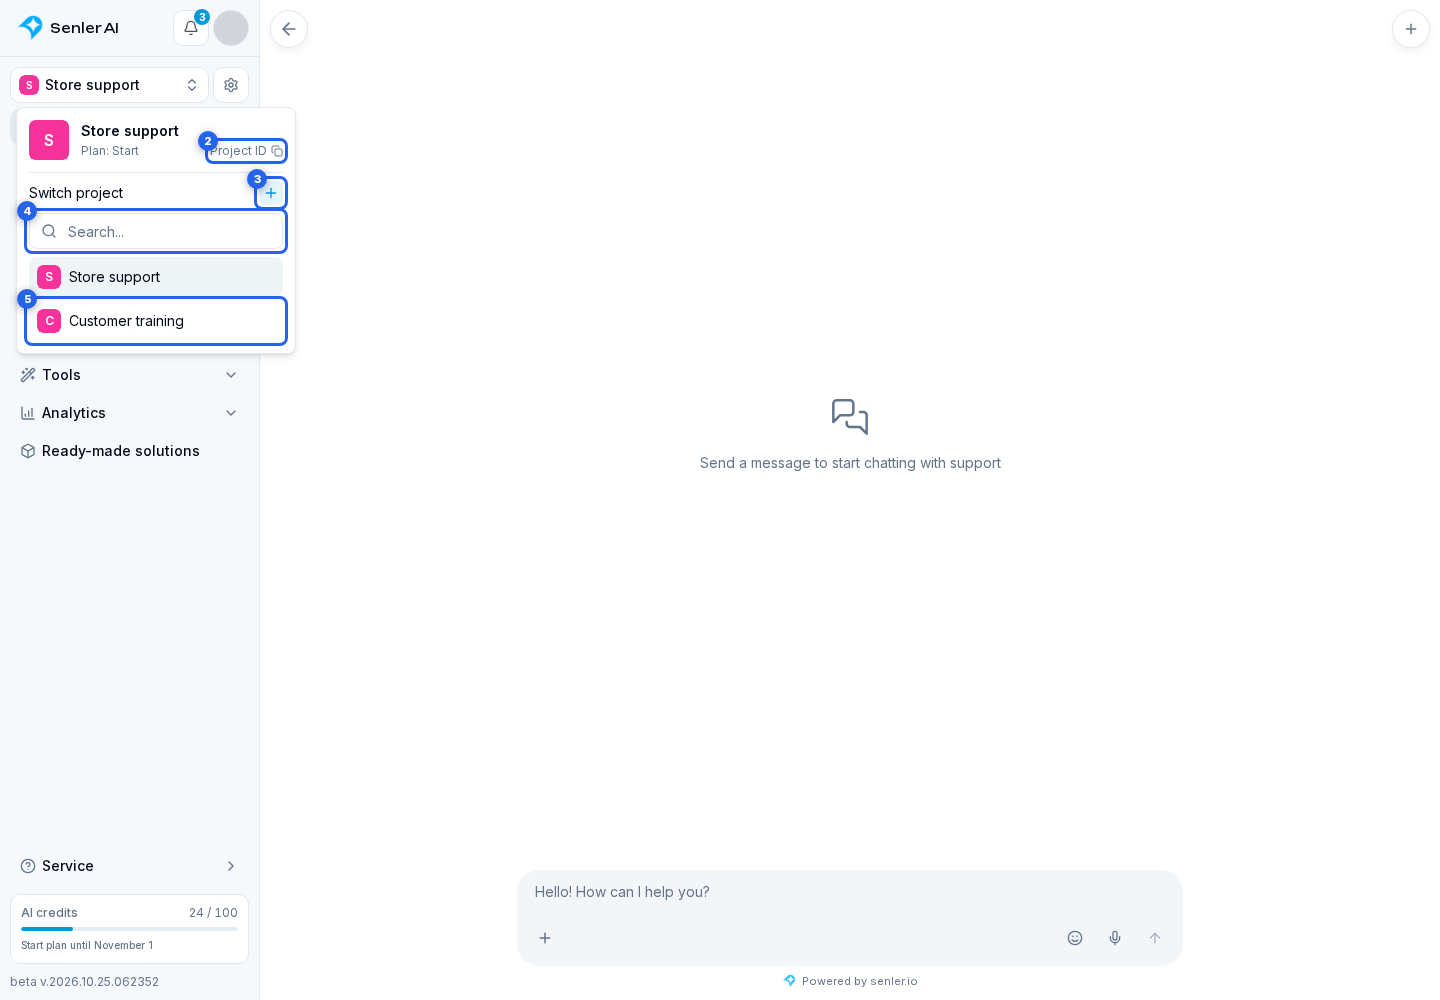The width and height of the screenshot is (1440, 1000).
Task: Click the AI credits progress bar
Action: click(x=130, y=929)
